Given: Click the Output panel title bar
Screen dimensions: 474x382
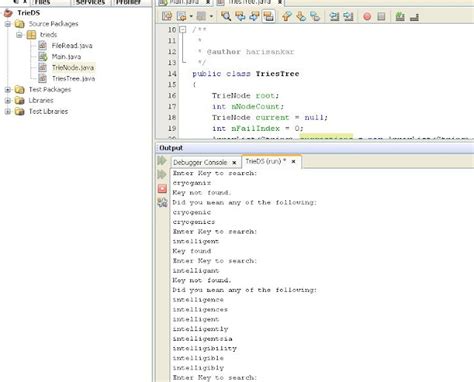Looking at the screenshot, I should coord(314,148).
